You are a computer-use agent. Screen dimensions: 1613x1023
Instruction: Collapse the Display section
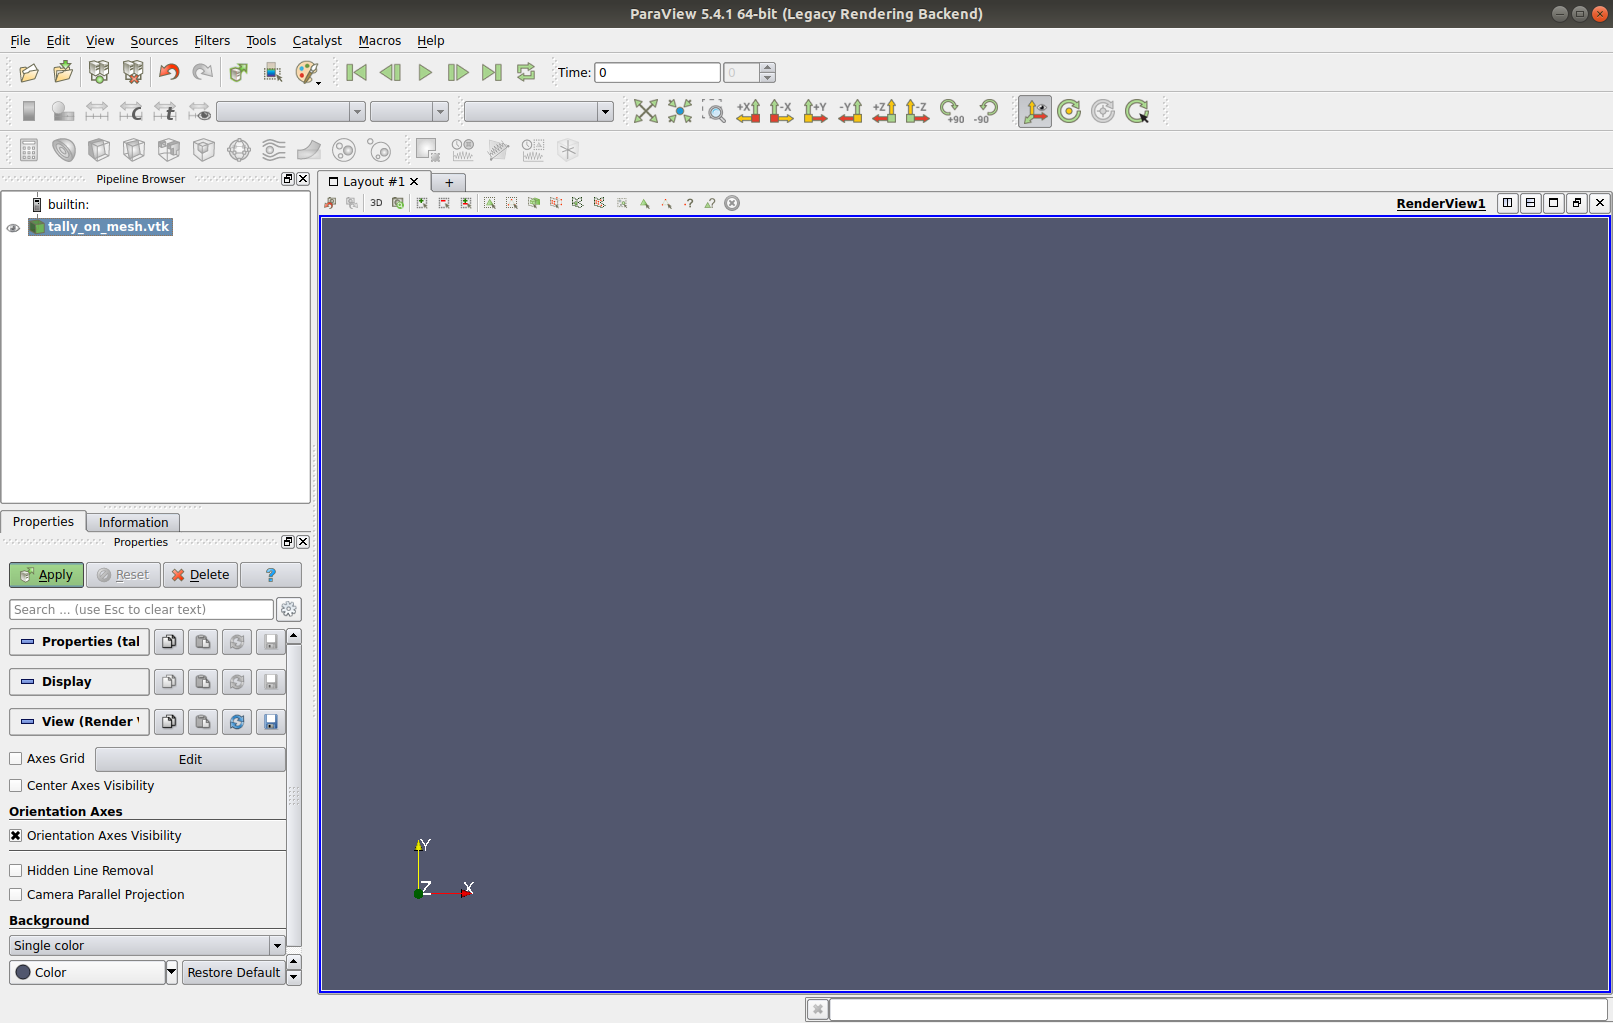point(78,681)
